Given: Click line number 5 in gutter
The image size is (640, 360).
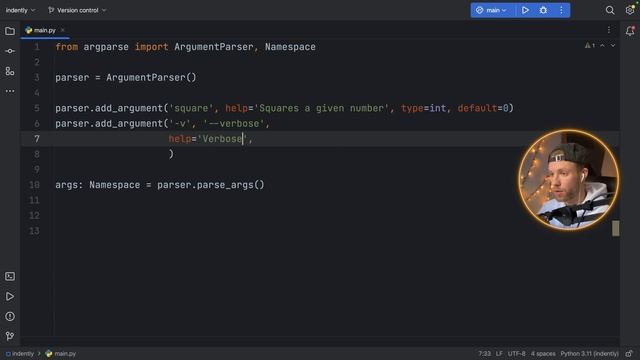Looking at the screenshot, I should click(37, 108).
